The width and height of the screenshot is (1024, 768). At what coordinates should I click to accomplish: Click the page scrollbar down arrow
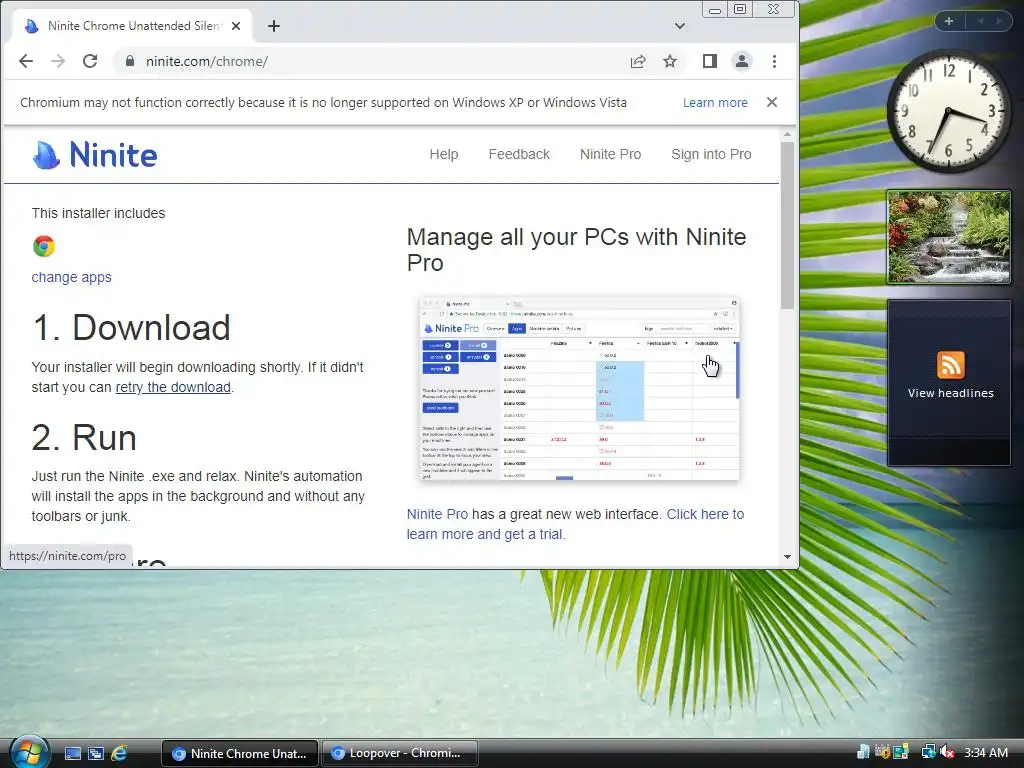(787, 556)
